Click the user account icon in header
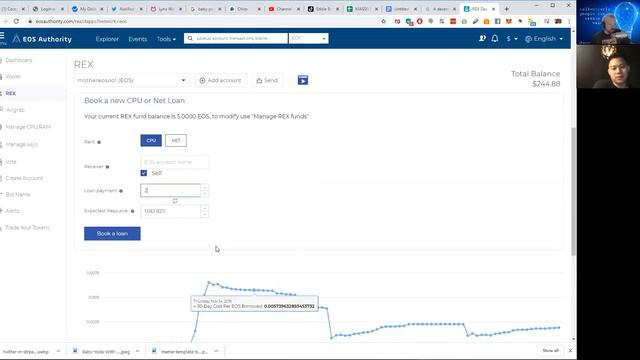The image size is (640, 360). pos(482,38)
